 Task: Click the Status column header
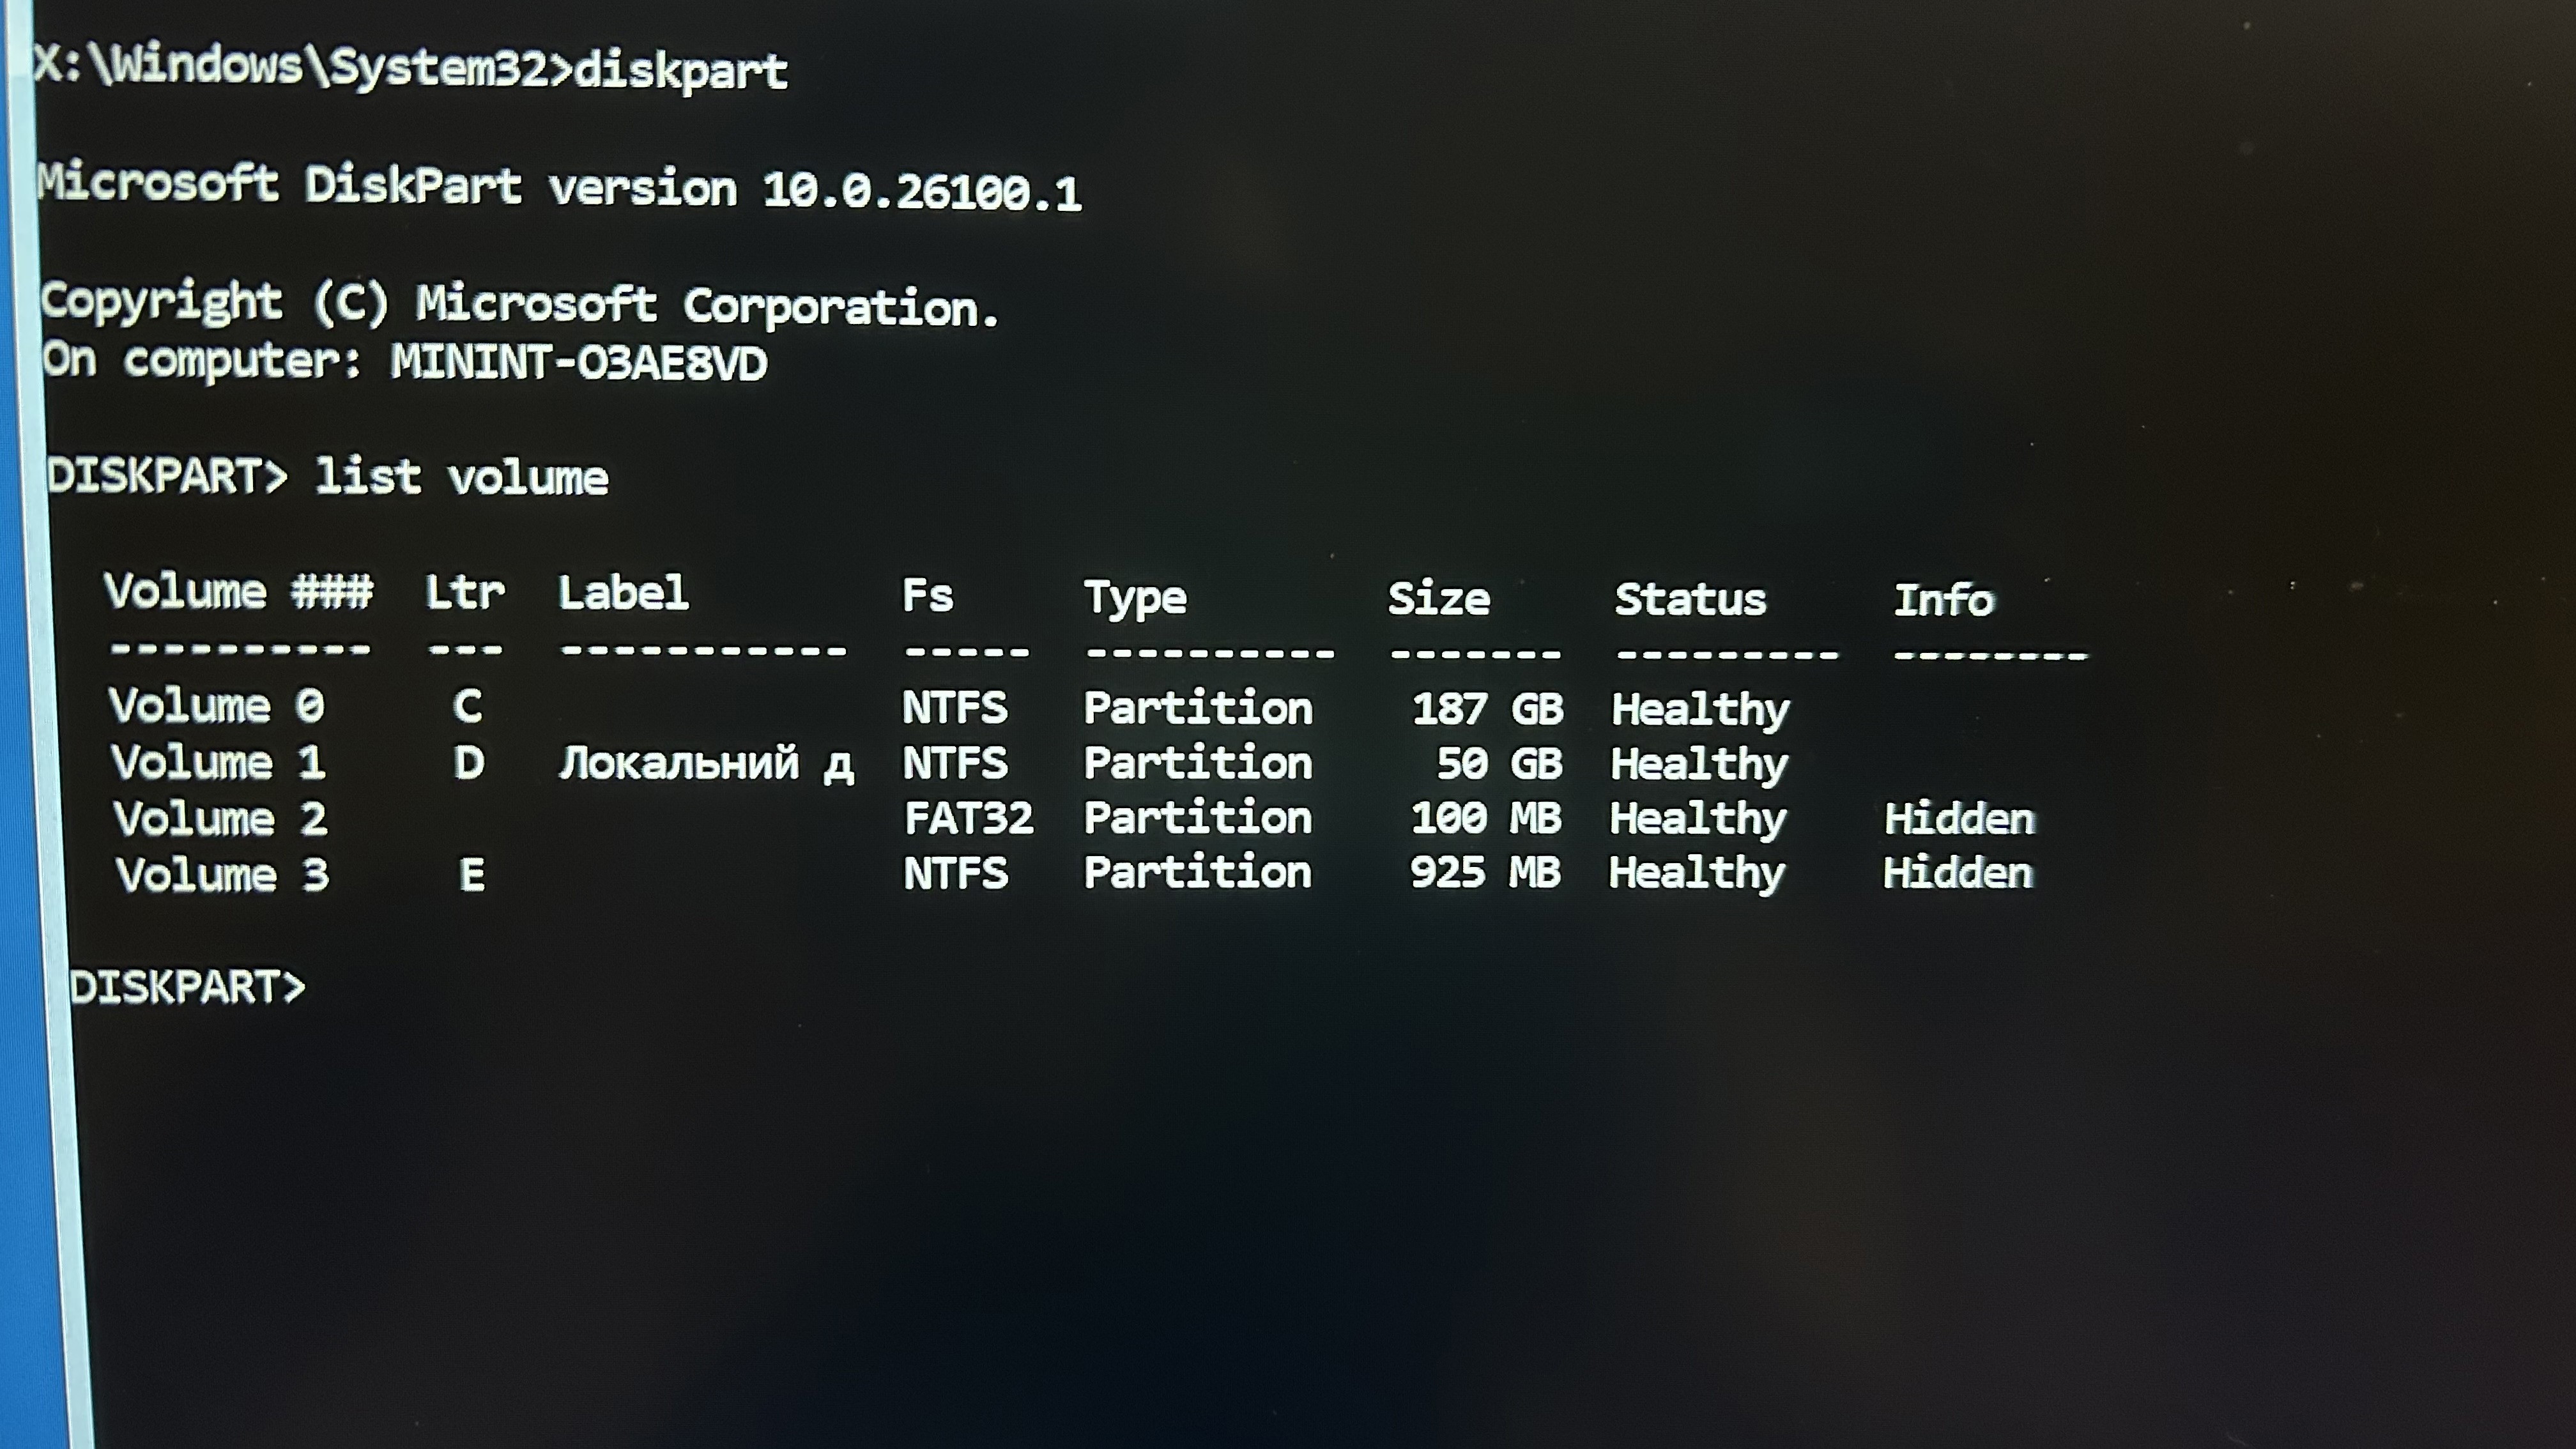pos(1690,600)
